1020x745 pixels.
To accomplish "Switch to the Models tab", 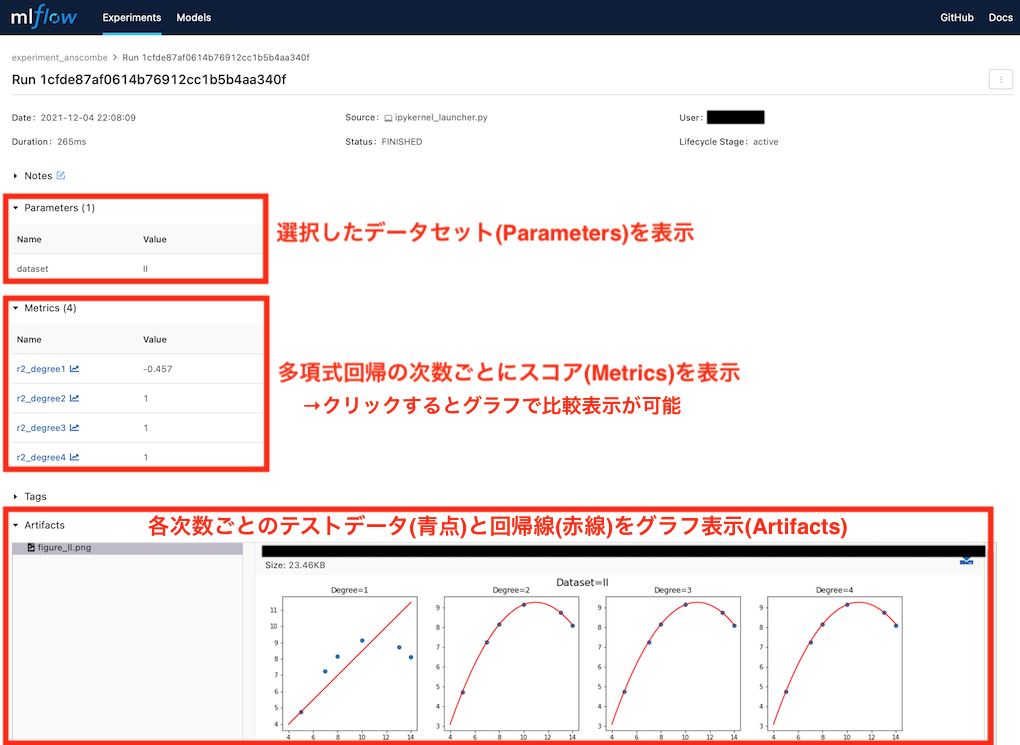I will click(193, 17).
